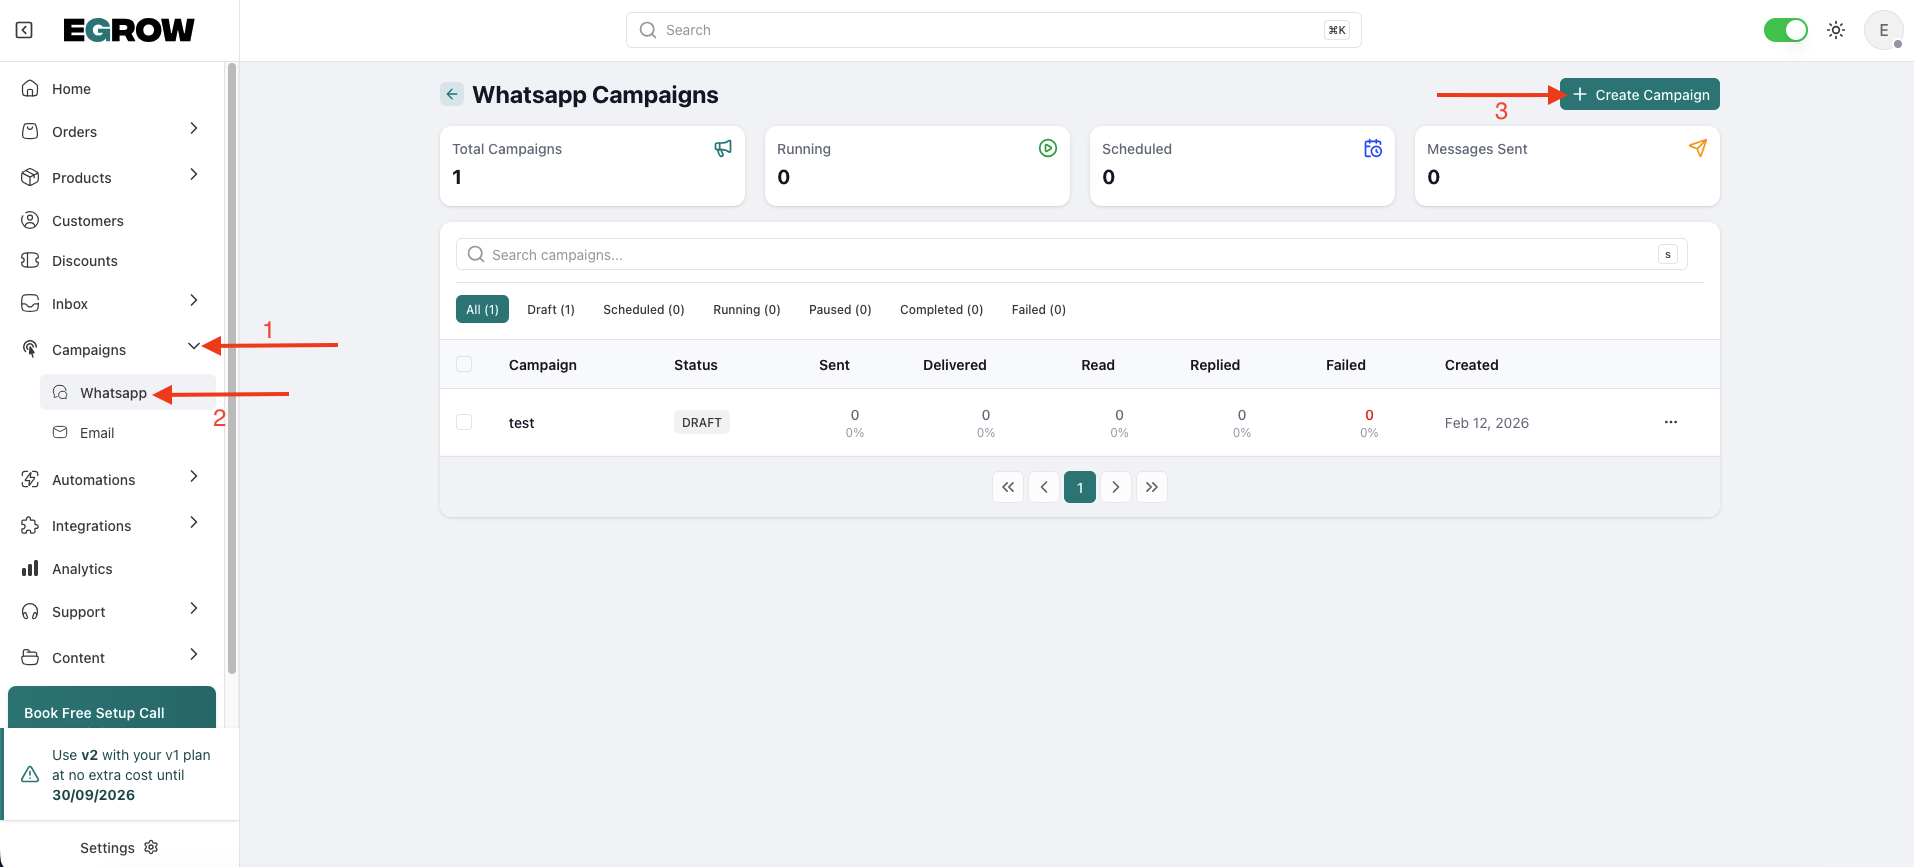Click the sidebar vertical scrollbar

[232, 368]
